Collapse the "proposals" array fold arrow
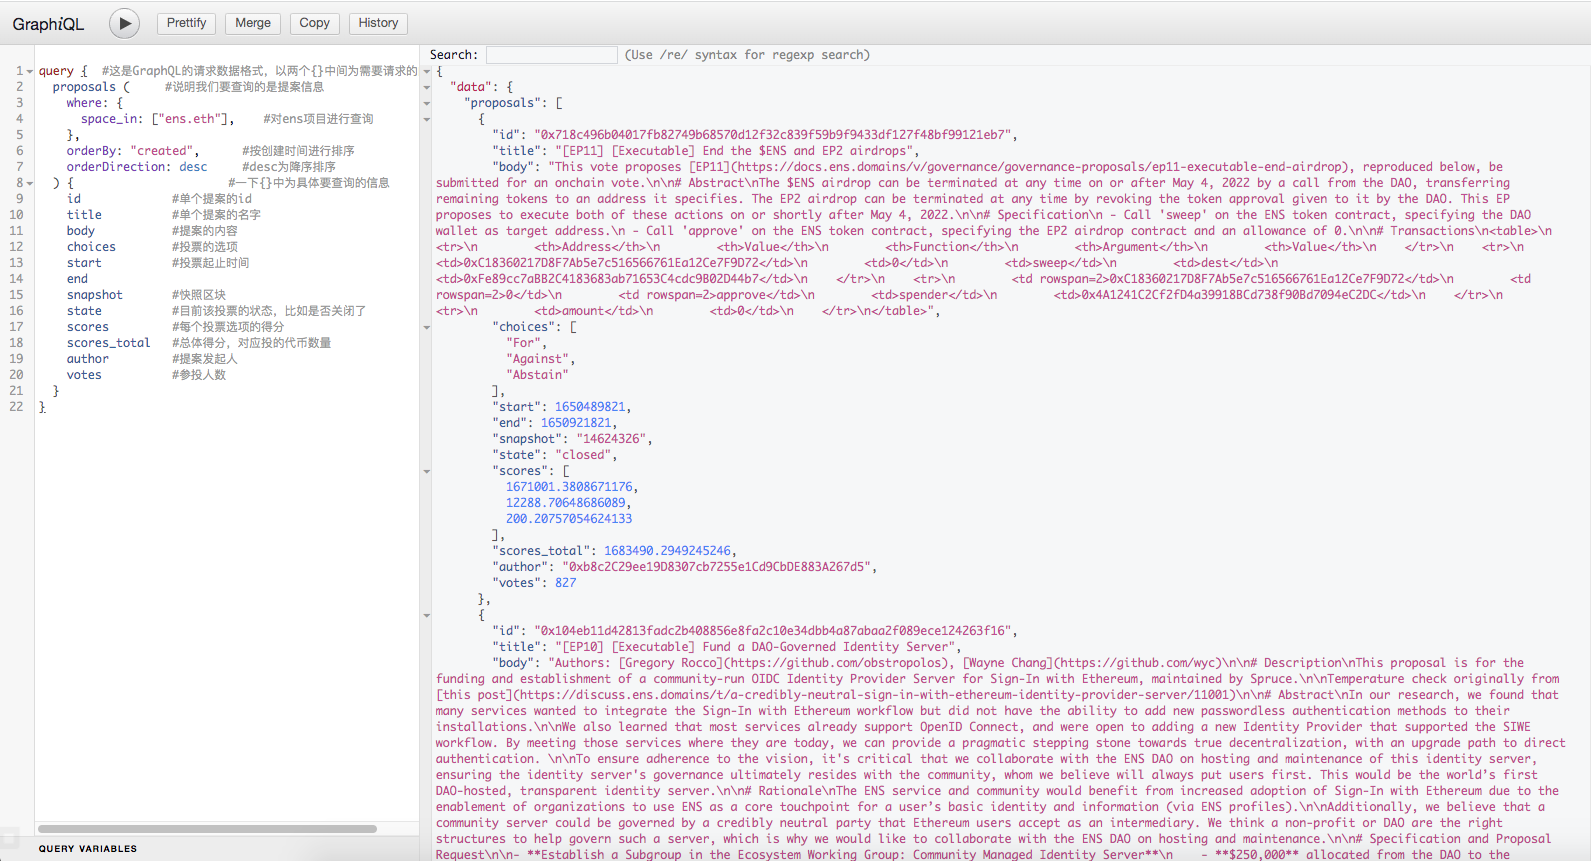Image resolution: width=1591 pixels, height=861 pixels. coord(427,104)
